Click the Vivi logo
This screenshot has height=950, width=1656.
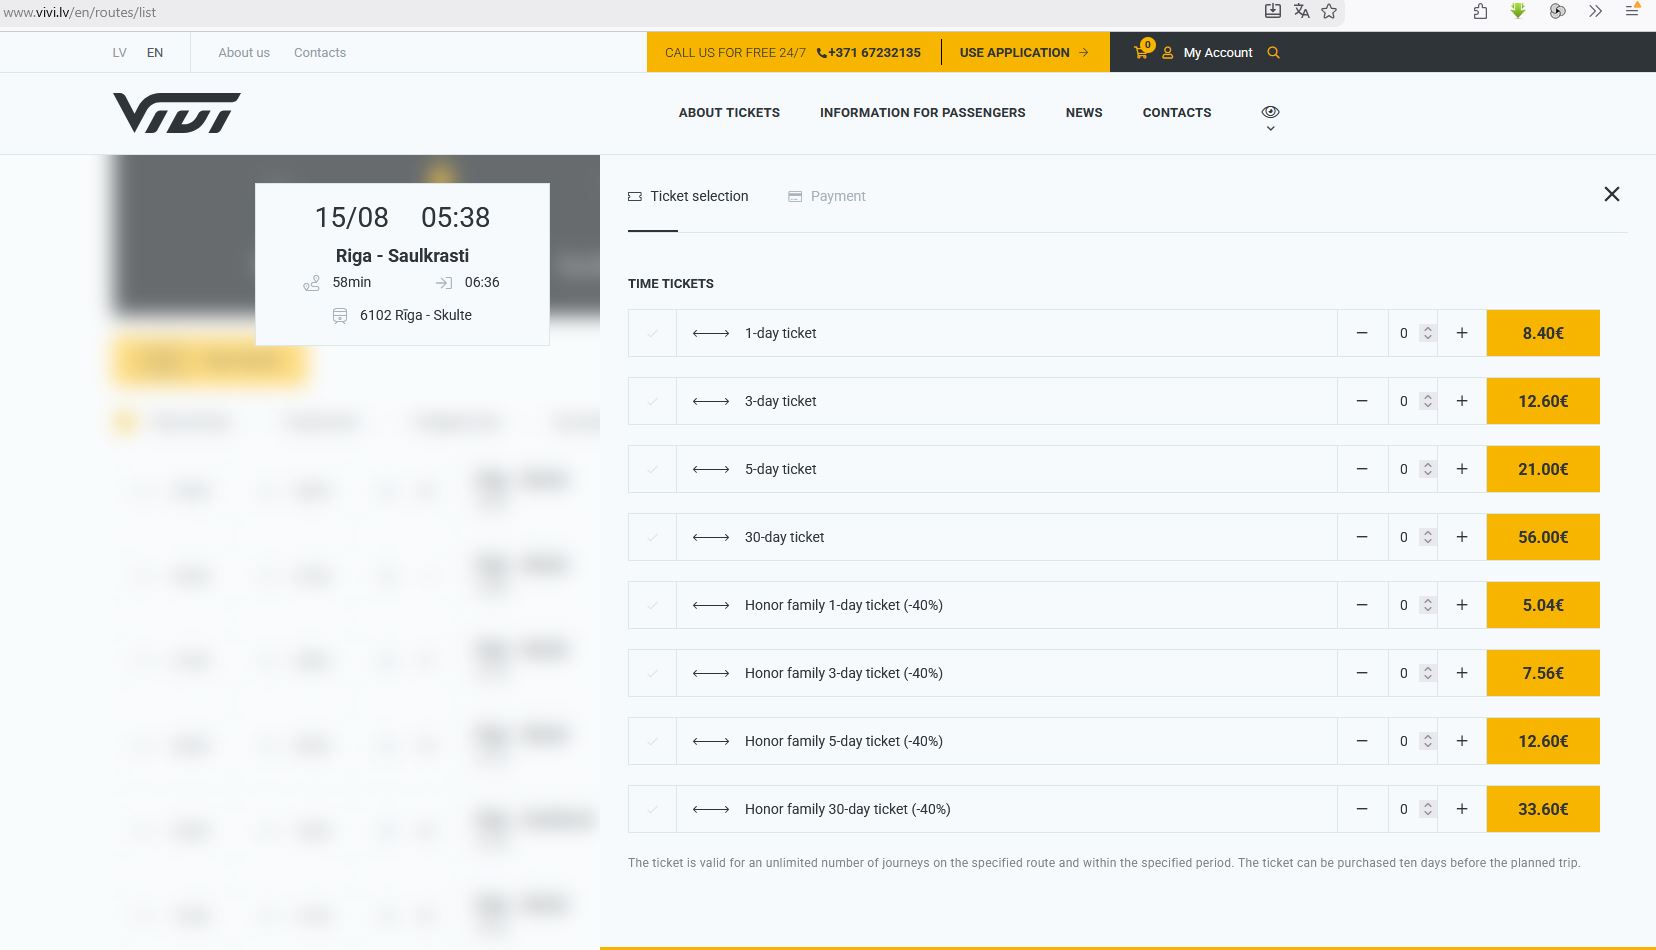pos(177,112)
